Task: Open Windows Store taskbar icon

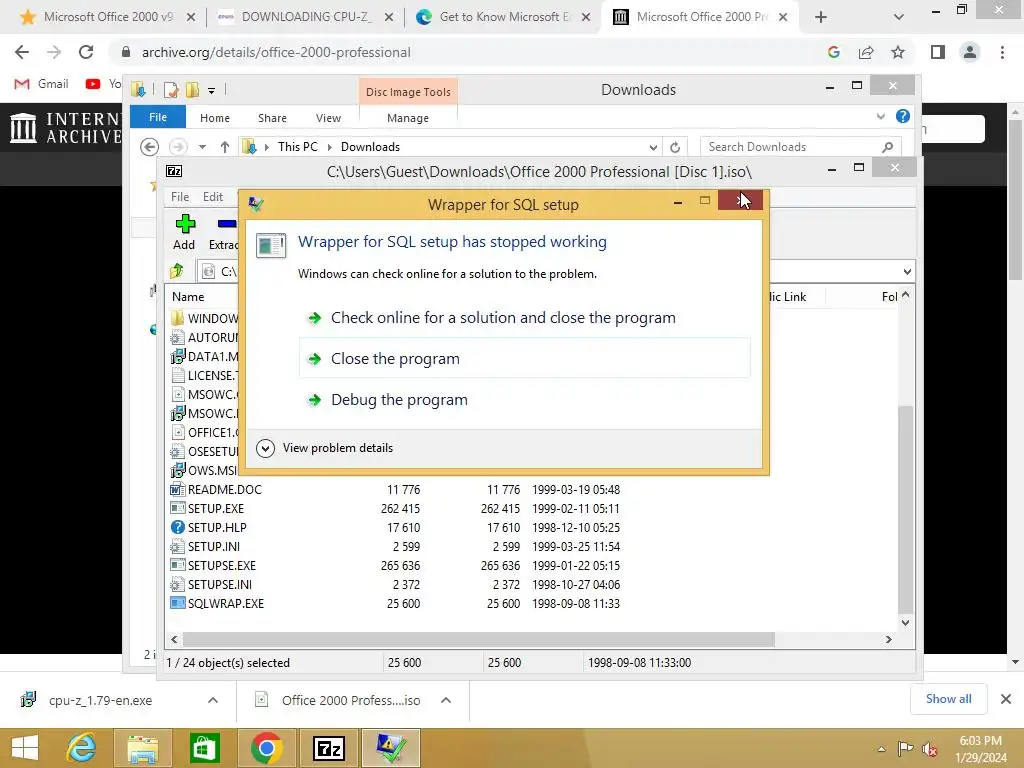Action: tap(204, 748)
